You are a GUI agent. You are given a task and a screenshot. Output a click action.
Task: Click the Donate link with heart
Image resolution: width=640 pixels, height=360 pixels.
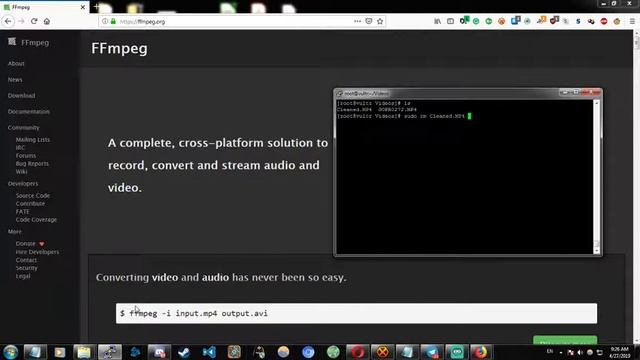tap(30, 244)
